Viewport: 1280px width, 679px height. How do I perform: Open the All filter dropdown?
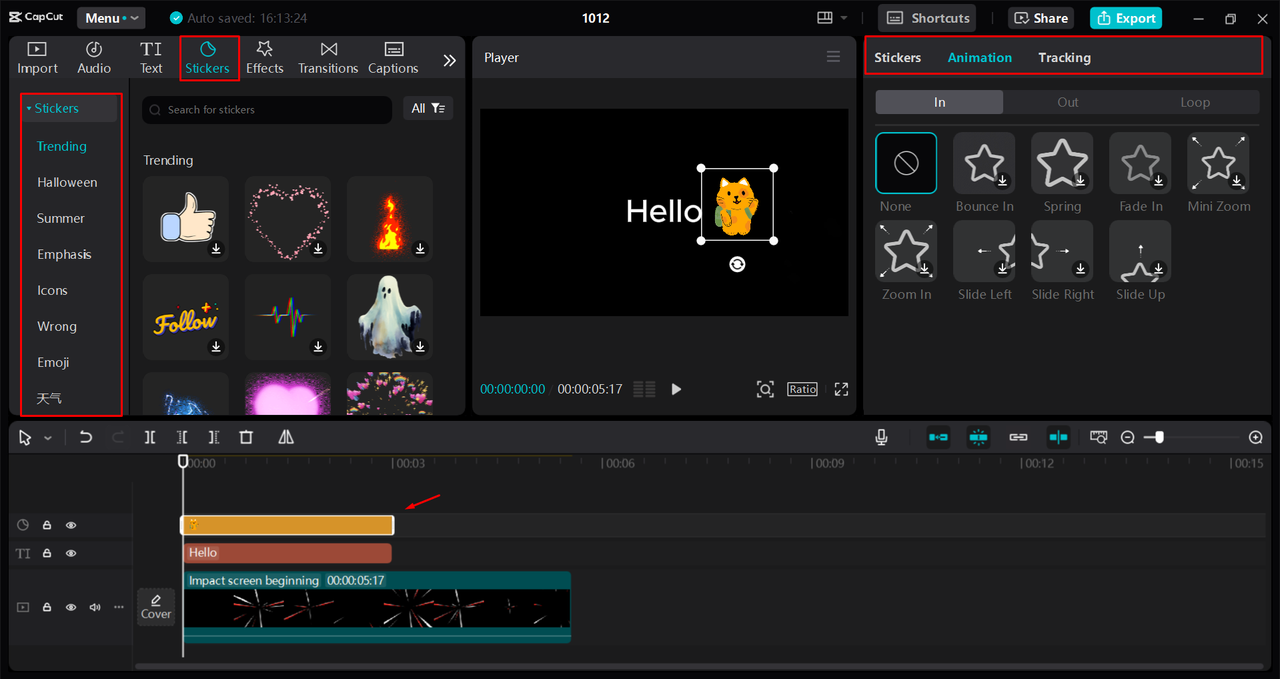pyautogui.click(x=428, y=108)
